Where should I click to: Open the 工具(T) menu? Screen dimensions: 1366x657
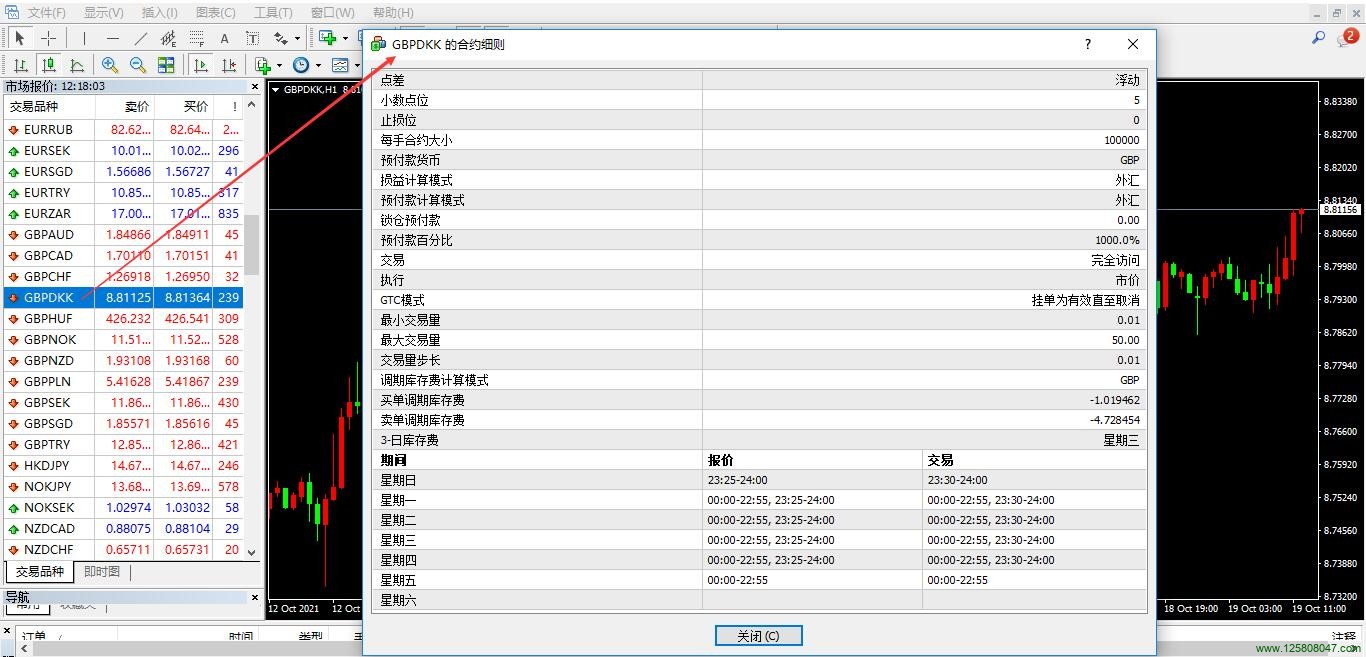pyautogui.click(x=273, y=13)
